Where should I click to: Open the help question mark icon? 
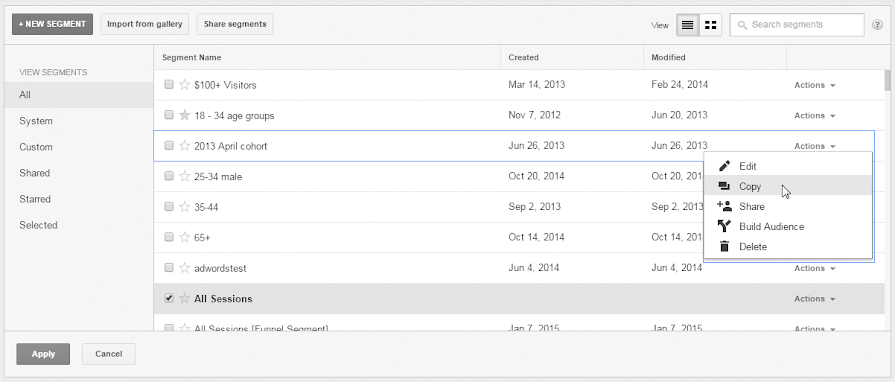(878, 25)
